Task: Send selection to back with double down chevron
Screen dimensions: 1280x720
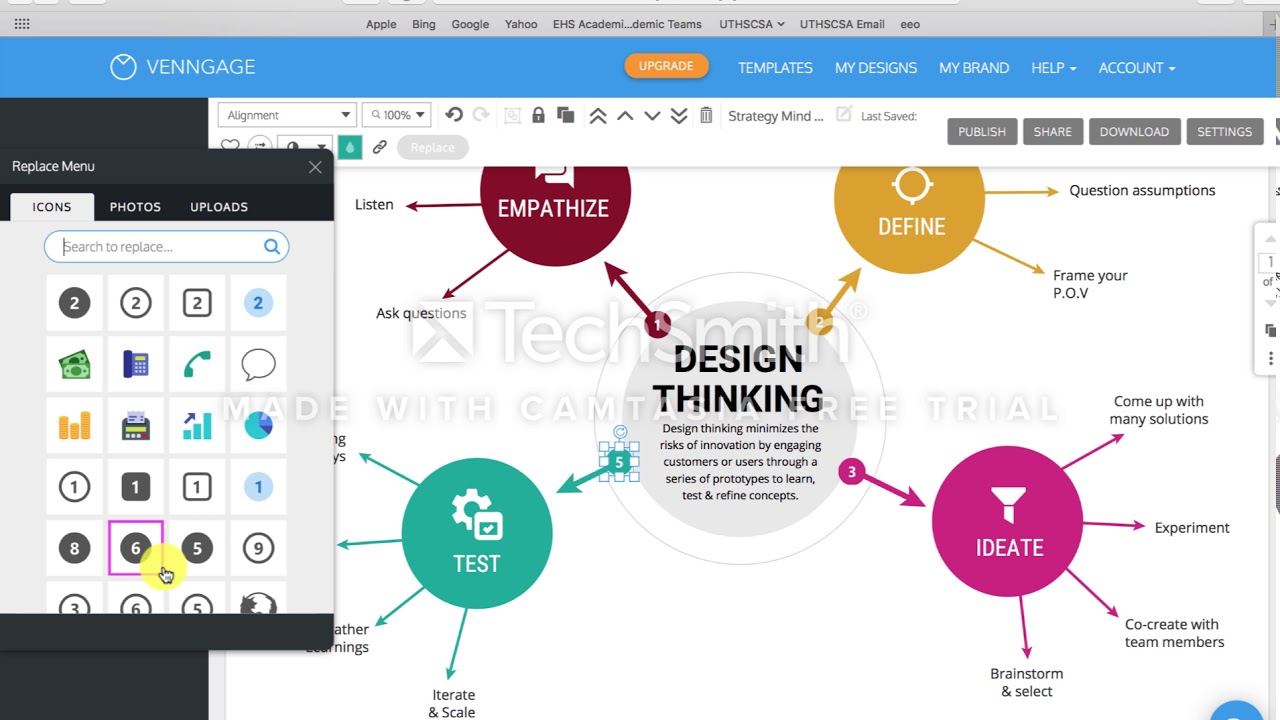Action: click(x=679, y=116)
